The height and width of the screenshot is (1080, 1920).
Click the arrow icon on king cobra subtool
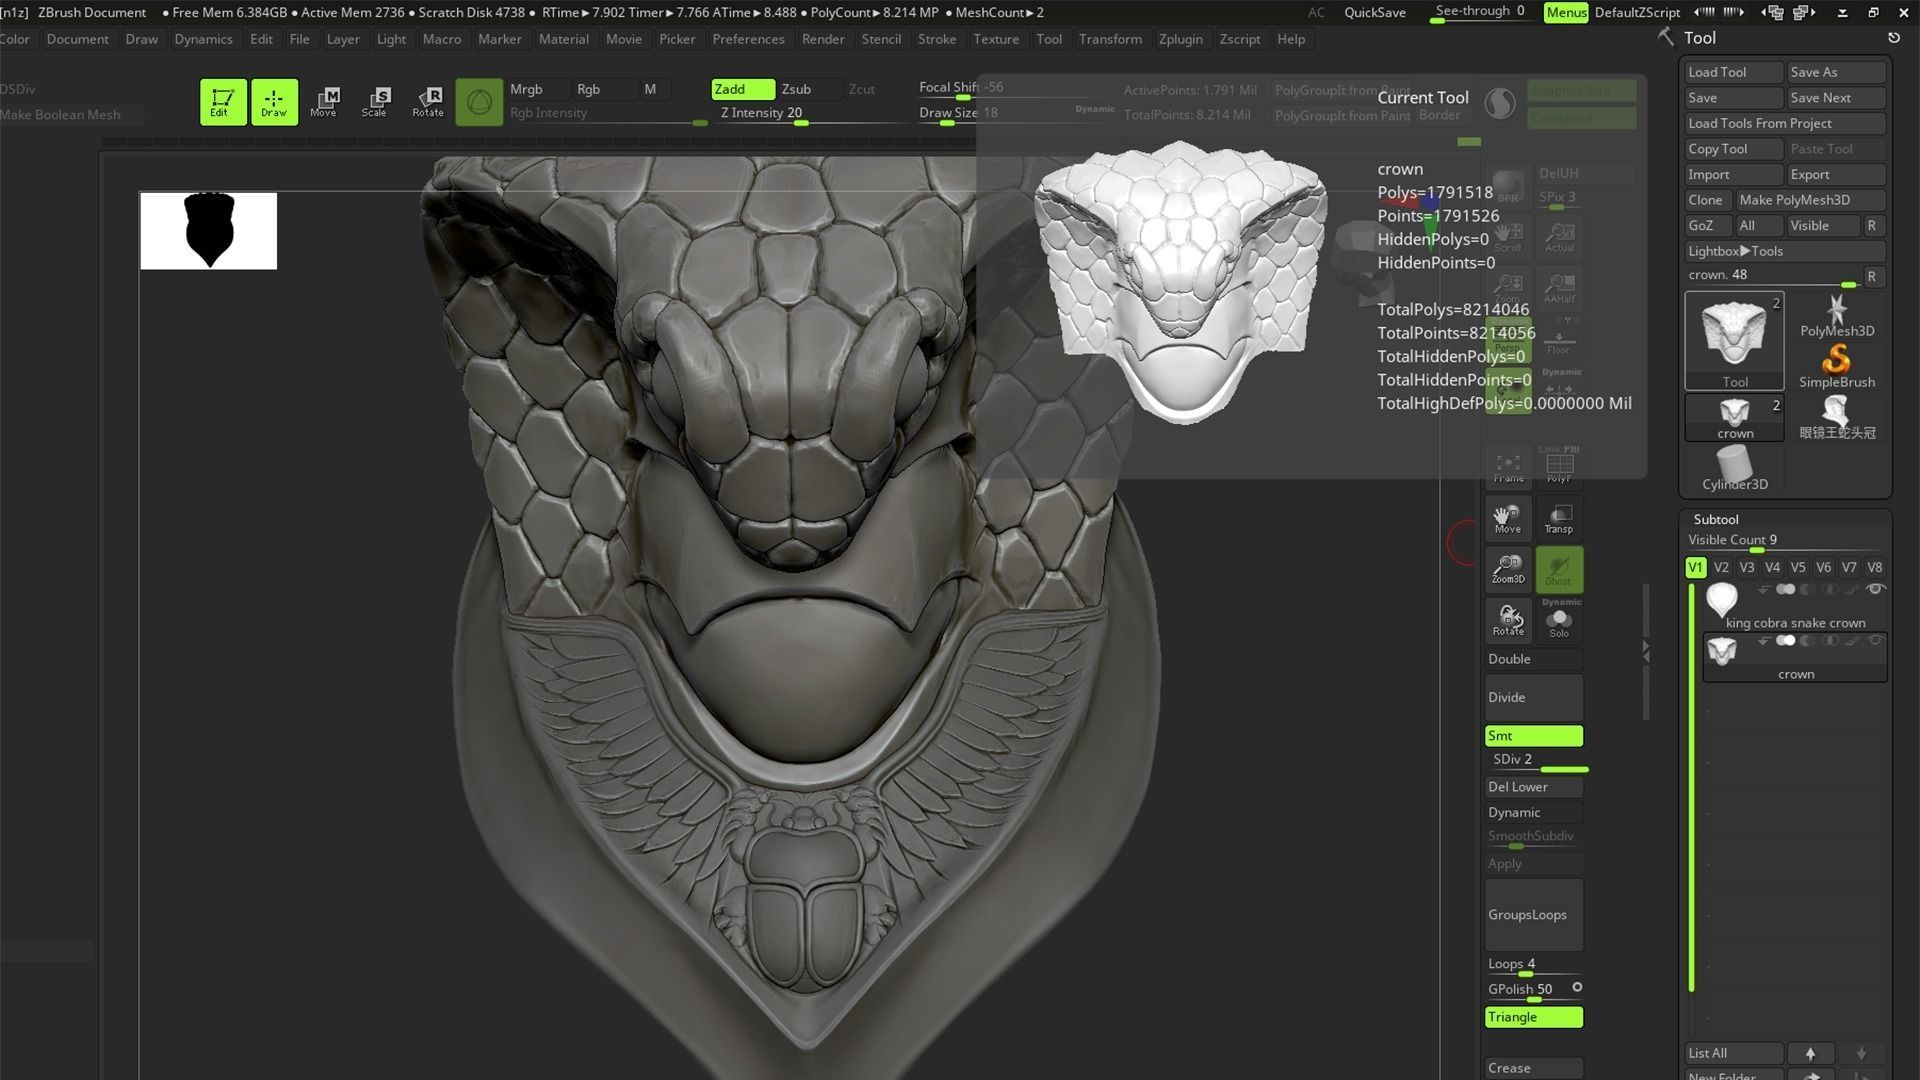pos(1763,589)
